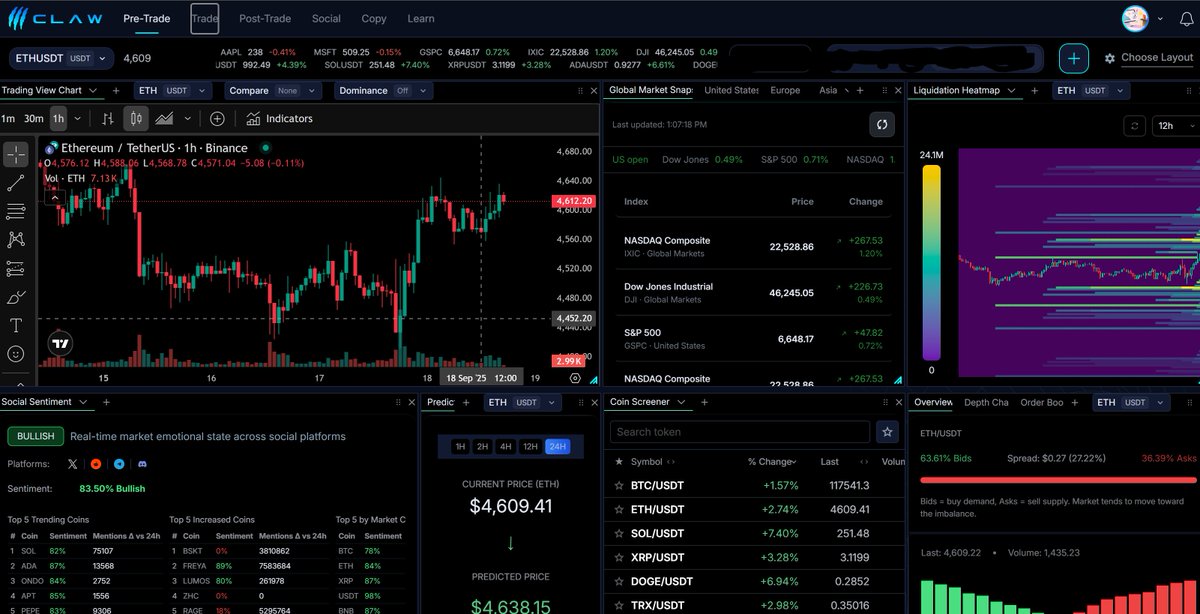This screenshot has height=614, width=1200.
Task: Switch to the Europe market tab
Action: (785, 90)
